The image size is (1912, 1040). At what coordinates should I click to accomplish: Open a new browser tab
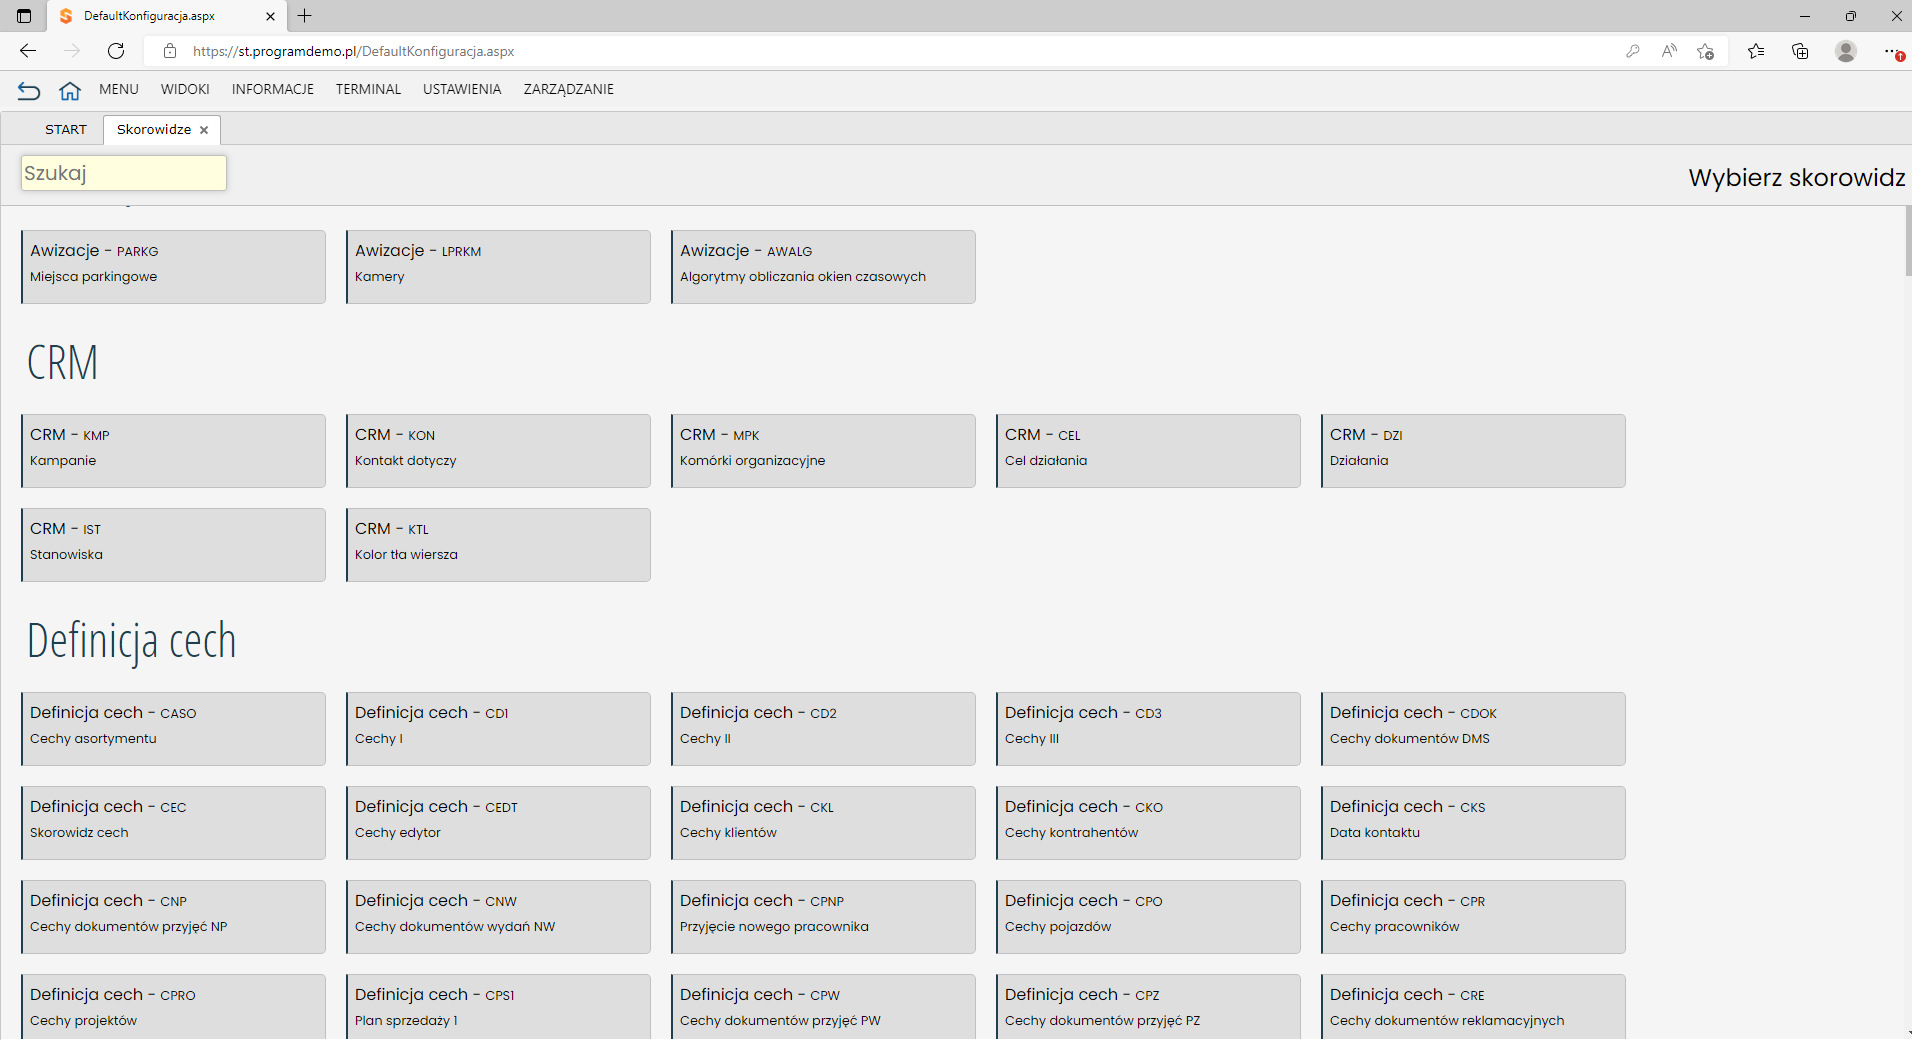coord(305,16)
